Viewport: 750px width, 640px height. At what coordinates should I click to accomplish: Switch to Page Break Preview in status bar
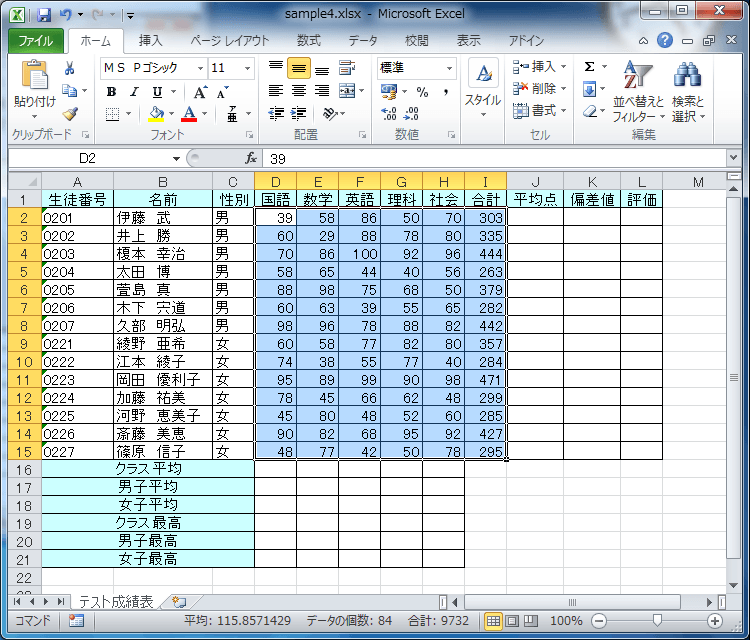[x=530, y=621]
